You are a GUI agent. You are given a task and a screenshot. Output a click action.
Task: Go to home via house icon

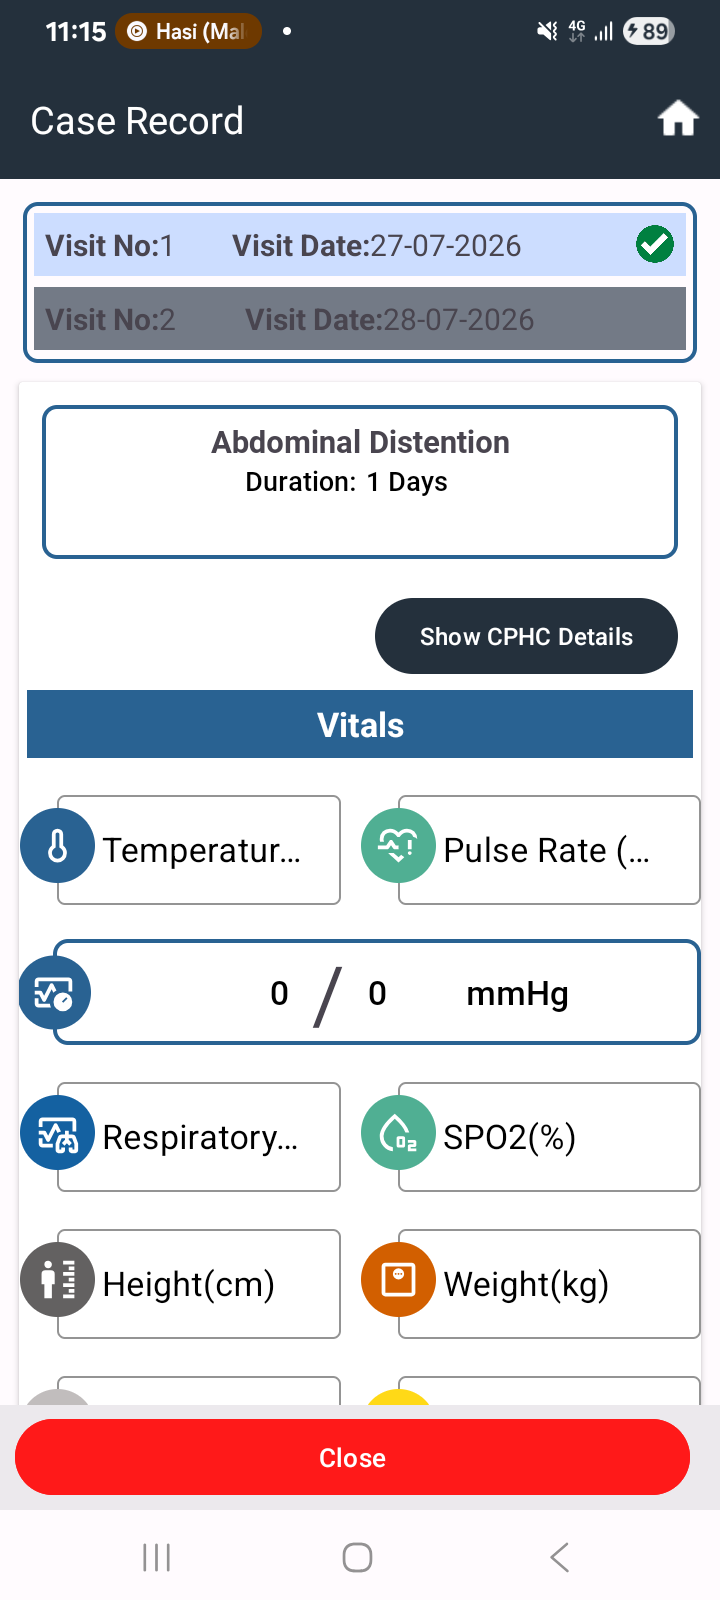click(x=677, y=119)
